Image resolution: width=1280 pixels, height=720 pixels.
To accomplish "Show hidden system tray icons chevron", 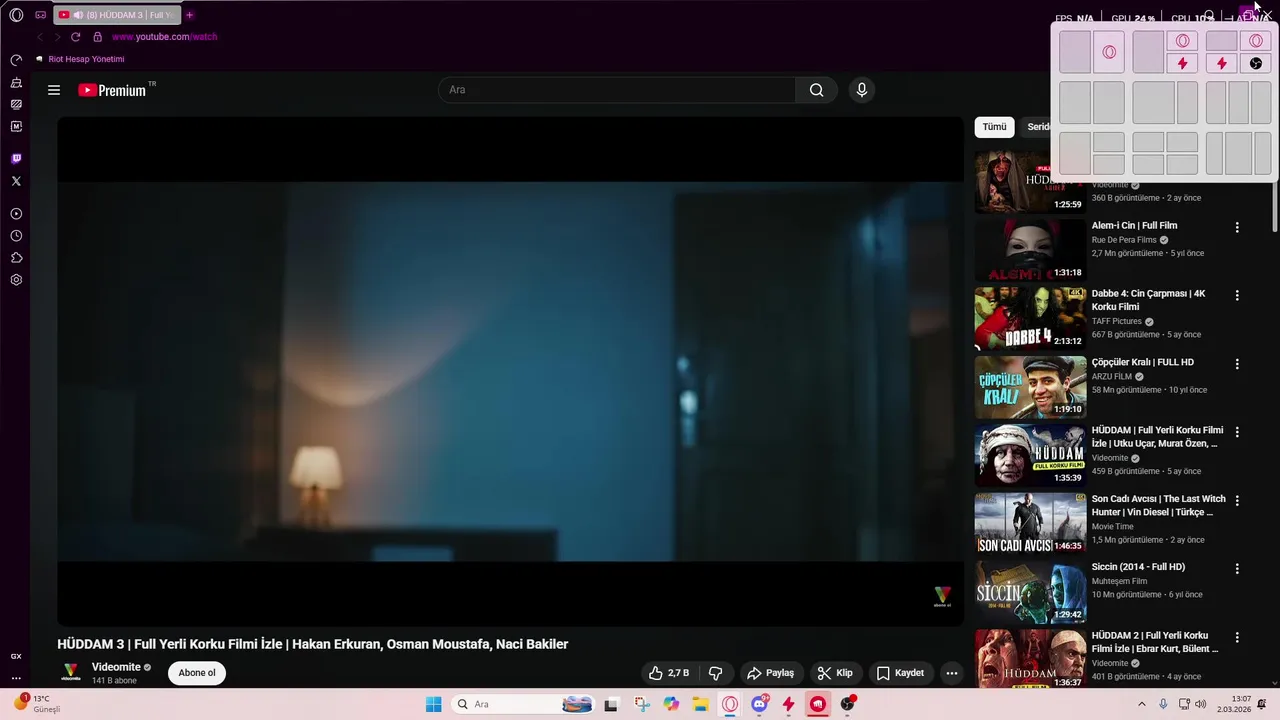I will 1142,704.
